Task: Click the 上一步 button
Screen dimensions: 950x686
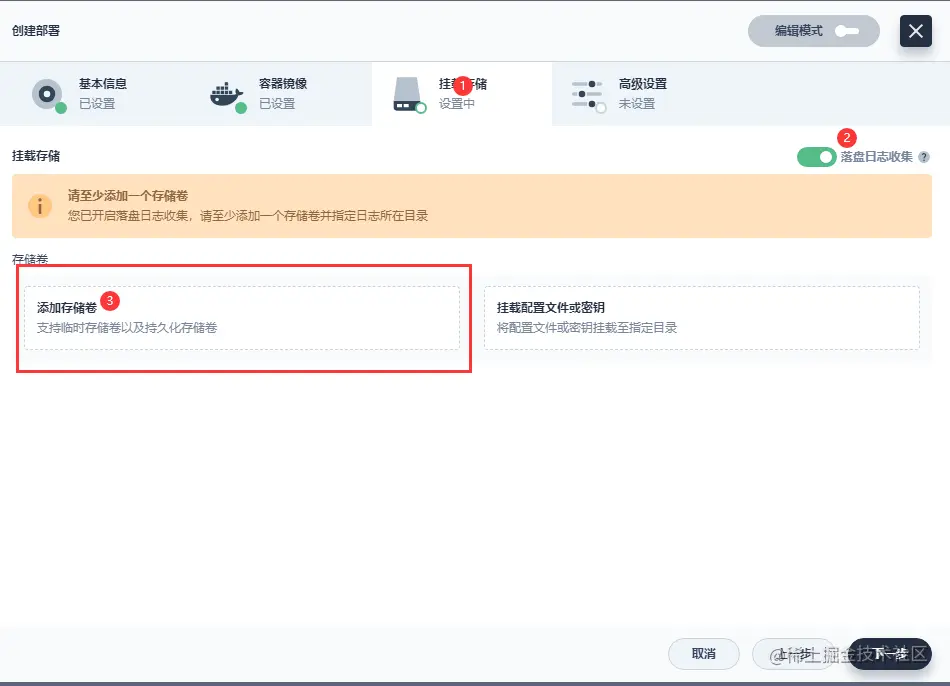Action: 794,654
